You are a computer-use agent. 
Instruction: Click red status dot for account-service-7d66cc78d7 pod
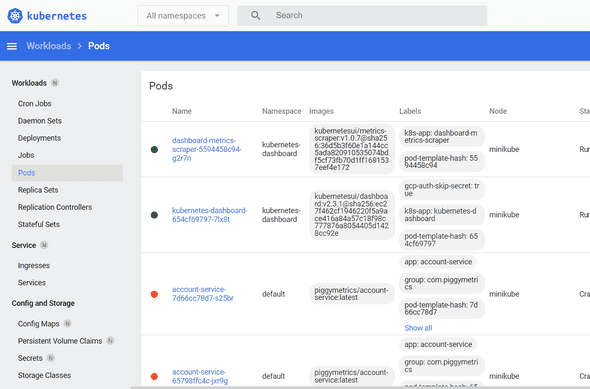tap(154, 294)
